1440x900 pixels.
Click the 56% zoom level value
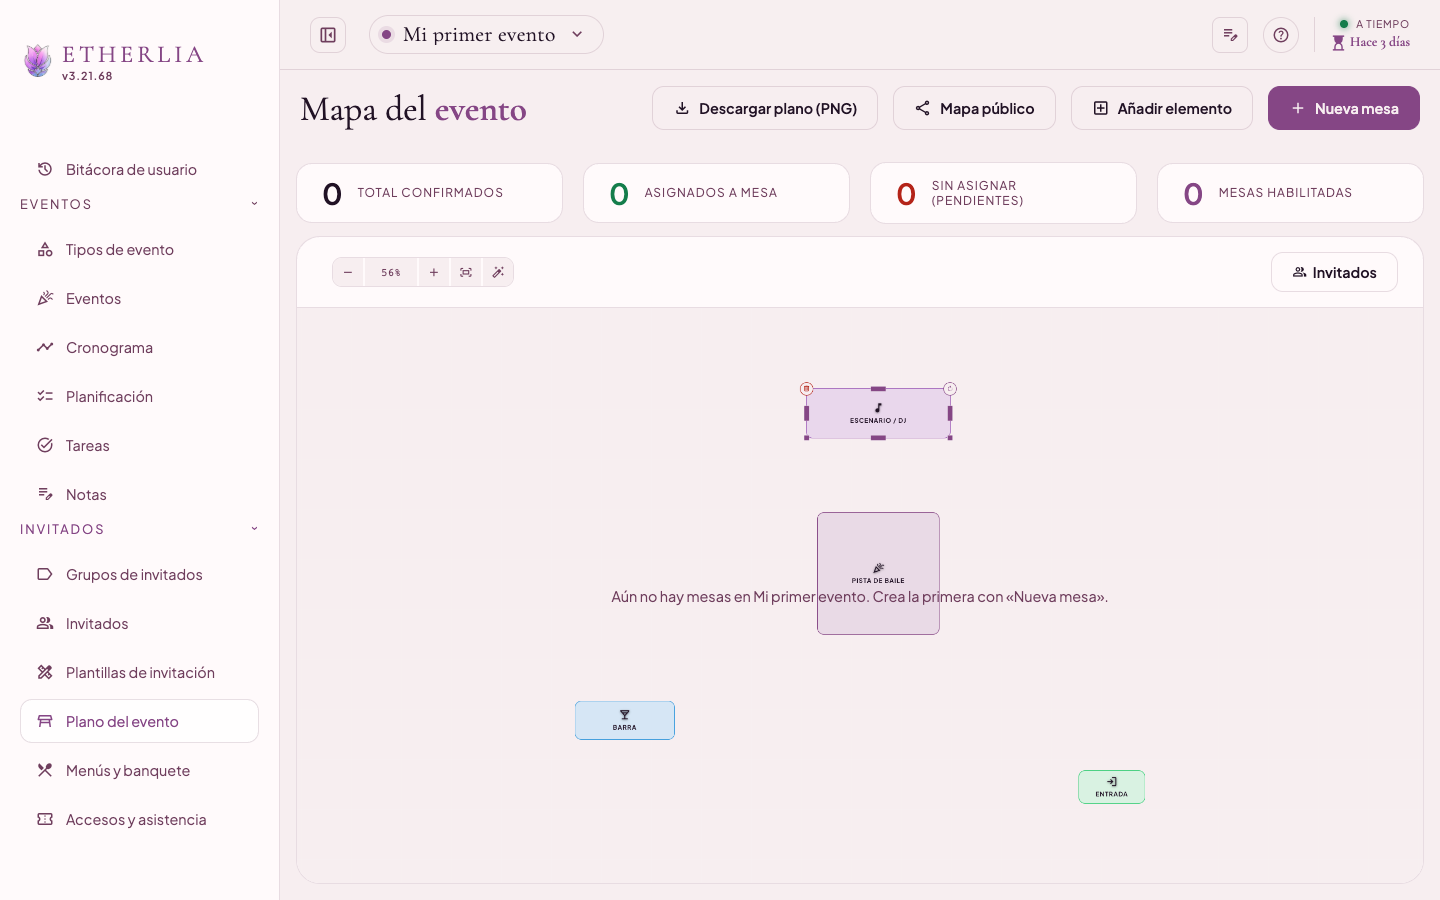tap(391, 272)
